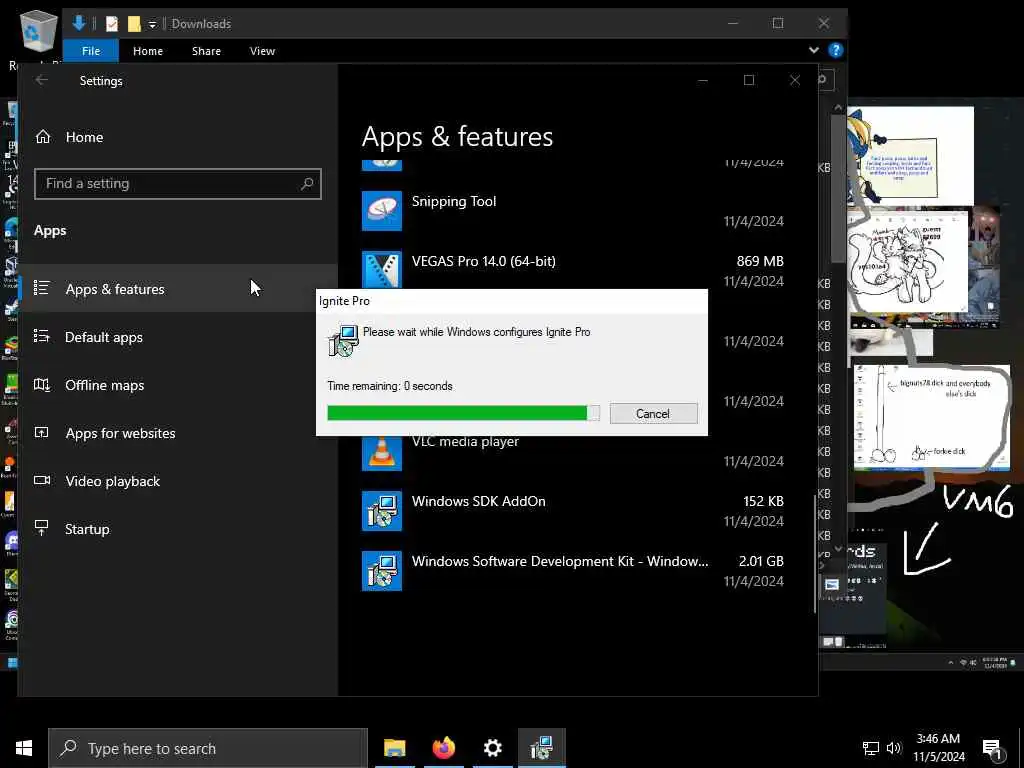Screen dimensions: 1024x768
Task: Click the Windows SDK AddOn entry
Action: tap(478, 502)
